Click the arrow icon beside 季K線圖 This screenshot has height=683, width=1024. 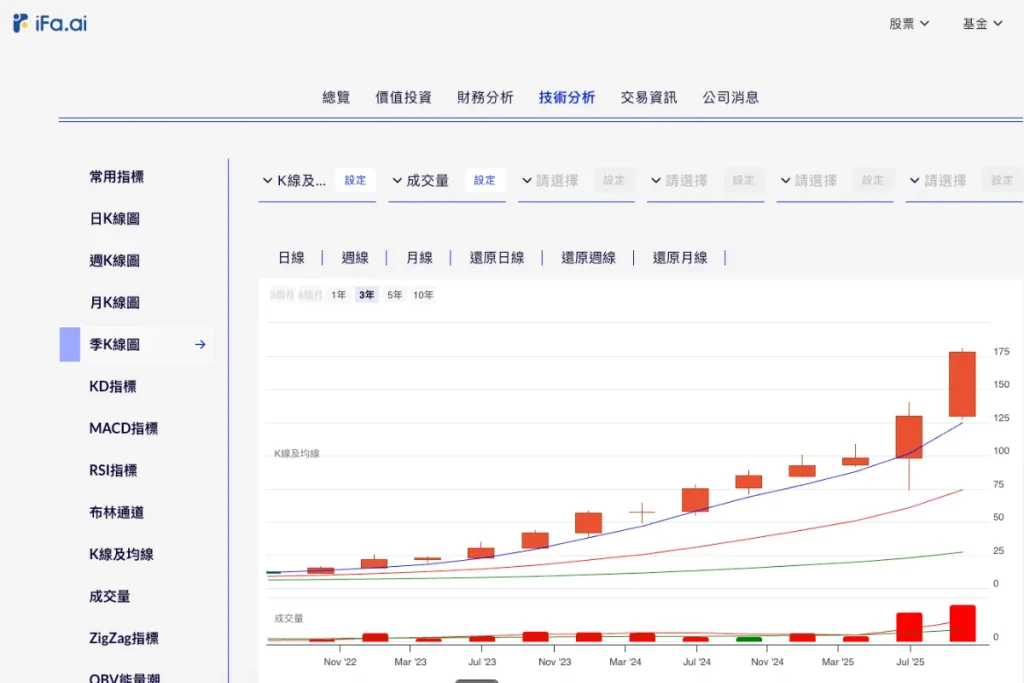200,344
